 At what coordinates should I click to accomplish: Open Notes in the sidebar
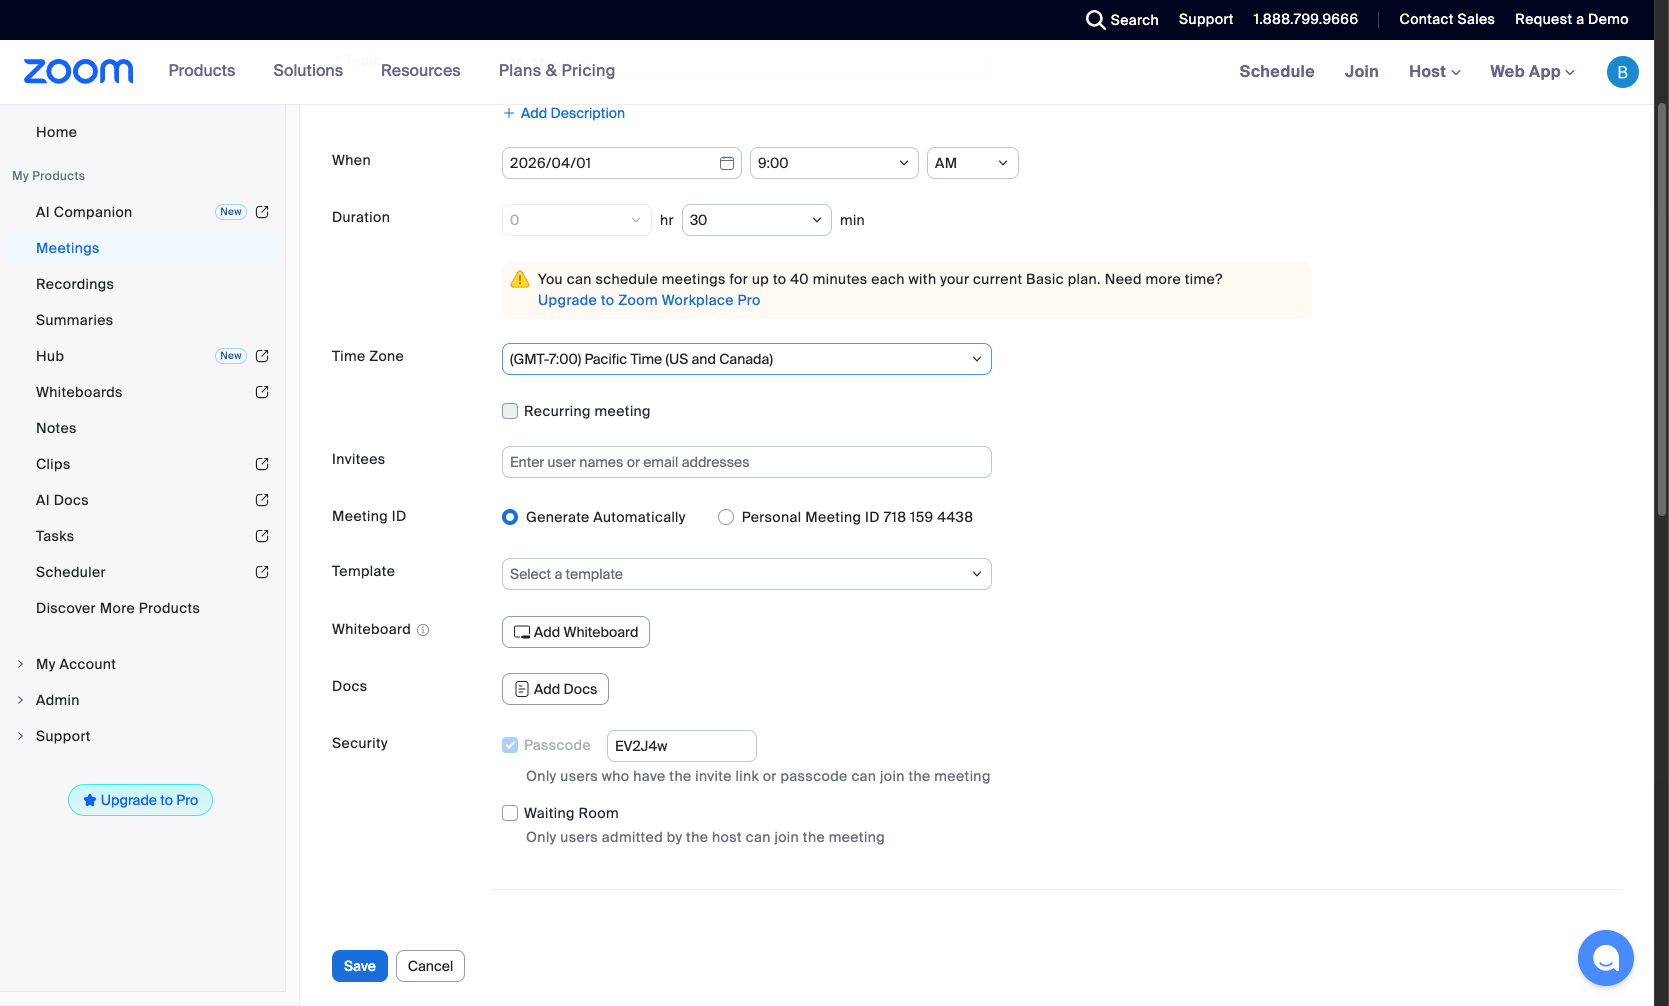[x=56, y=428]
